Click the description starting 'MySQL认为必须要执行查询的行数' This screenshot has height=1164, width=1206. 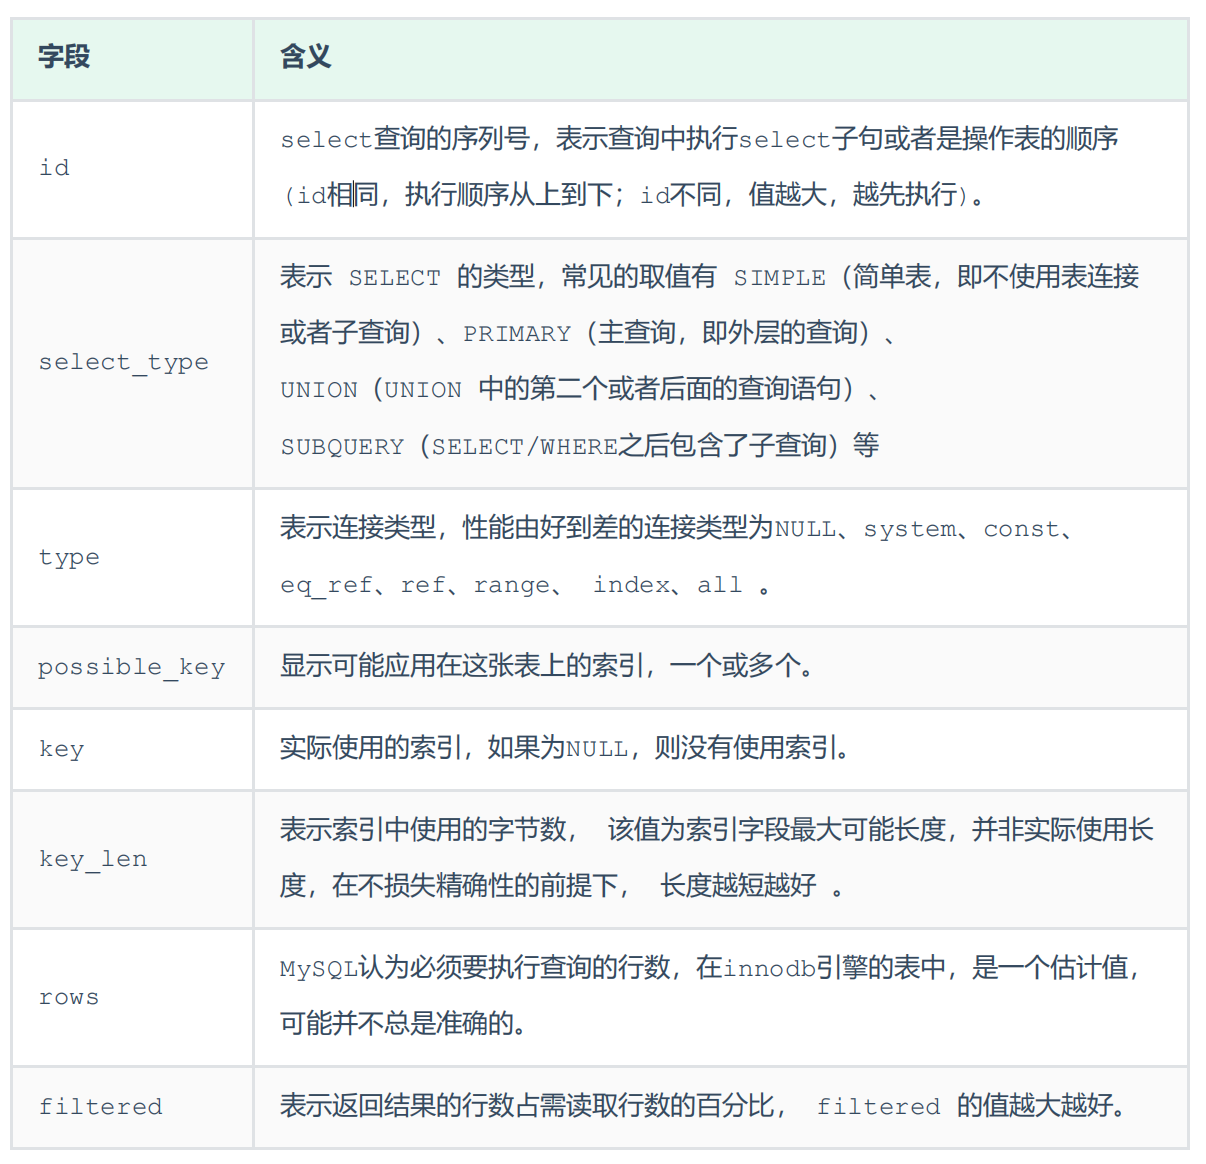click(710, 995)
